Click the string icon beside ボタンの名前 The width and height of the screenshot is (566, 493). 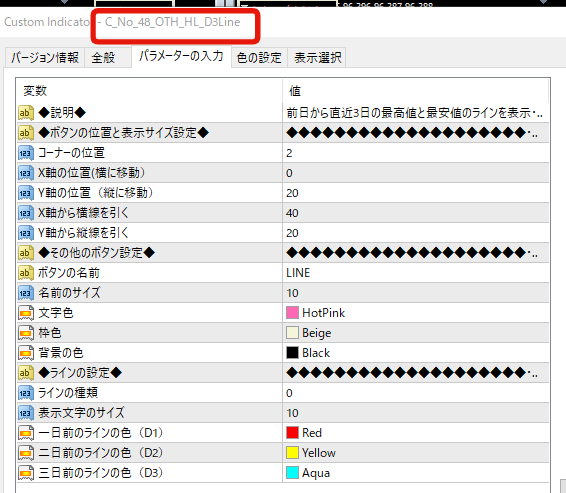click(x=26, y=273)
